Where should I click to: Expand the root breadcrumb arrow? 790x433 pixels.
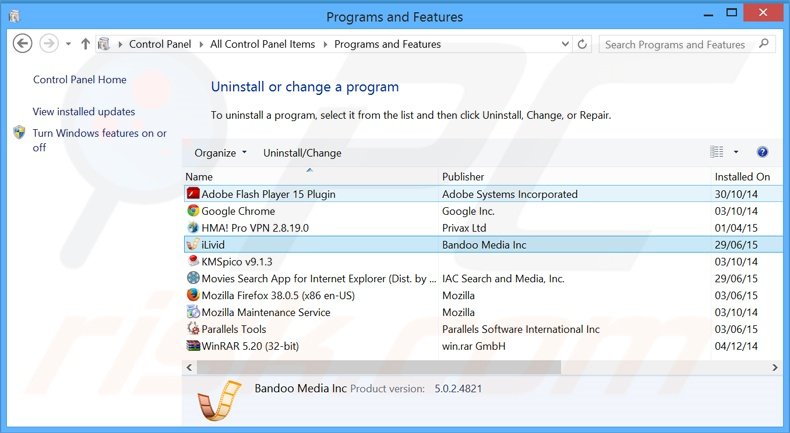tap(120, 44)
